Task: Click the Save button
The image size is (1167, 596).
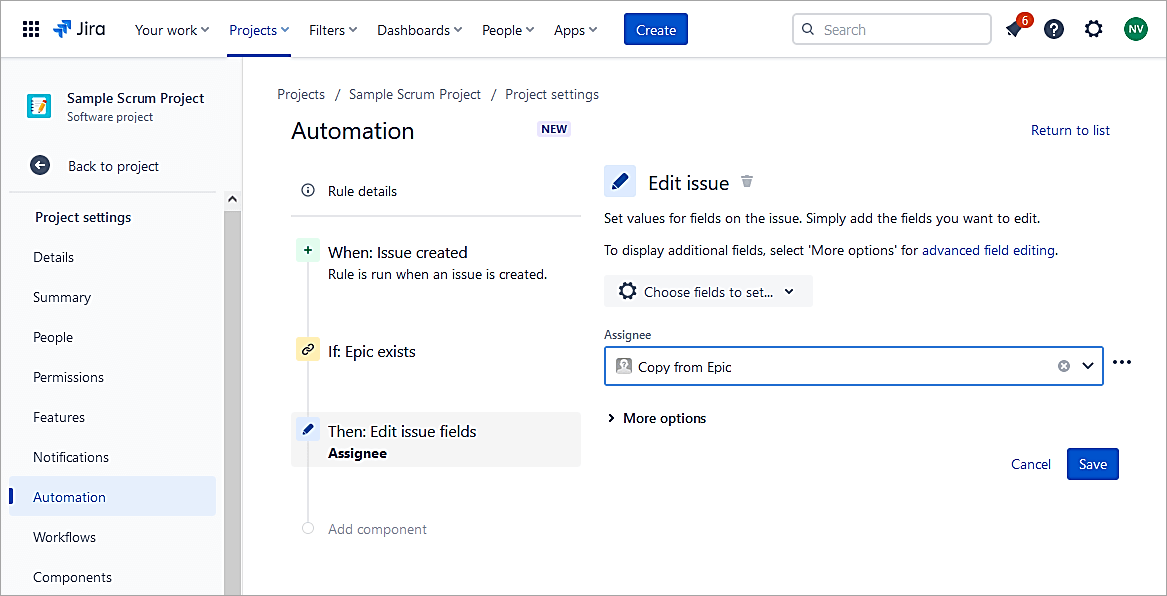Action: 1092,464
